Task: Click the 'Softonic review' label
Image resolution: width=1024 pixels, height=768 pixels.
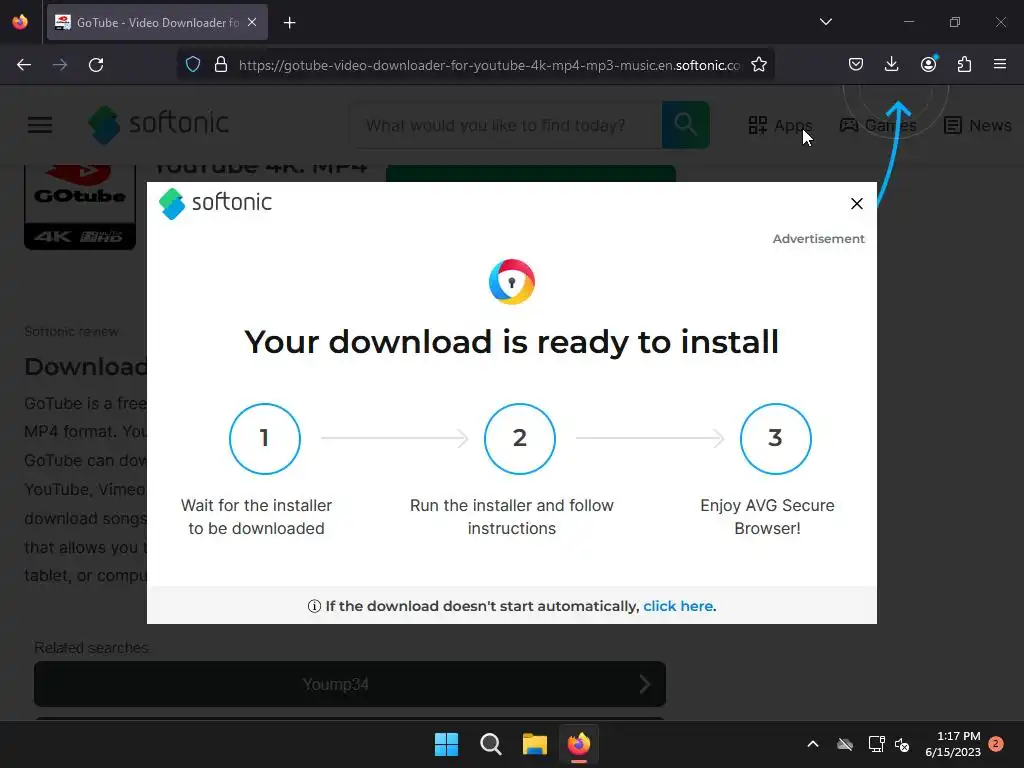Action: [71, 331]
